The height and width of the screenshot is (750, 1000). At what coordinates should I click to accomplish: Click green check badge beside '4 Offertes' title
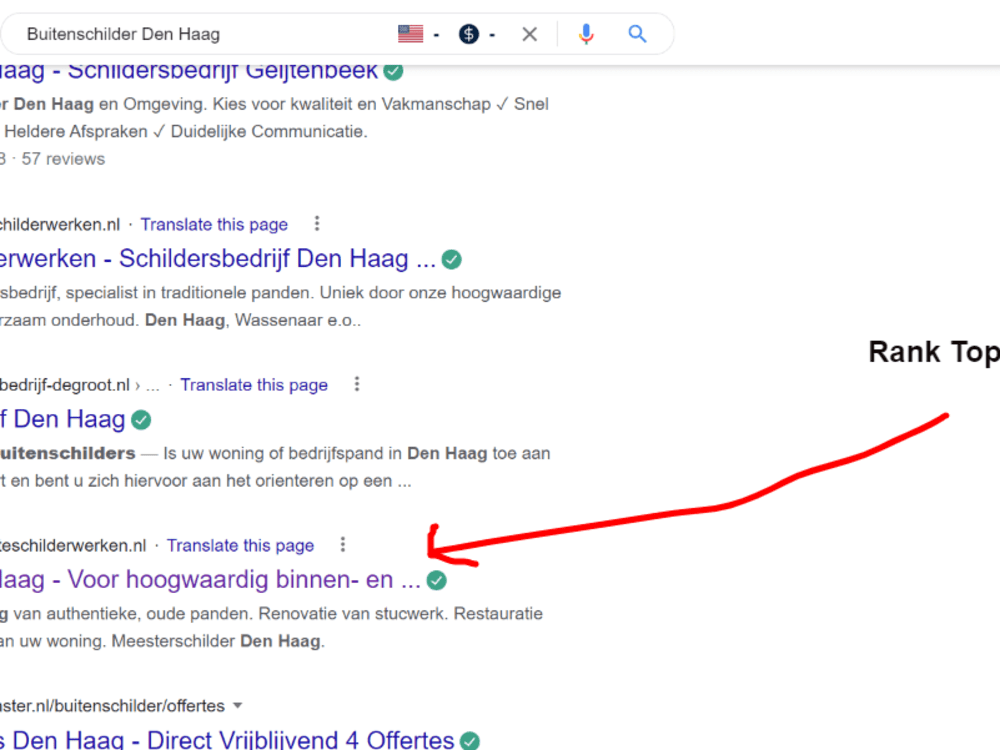click(x=470, y=741)
